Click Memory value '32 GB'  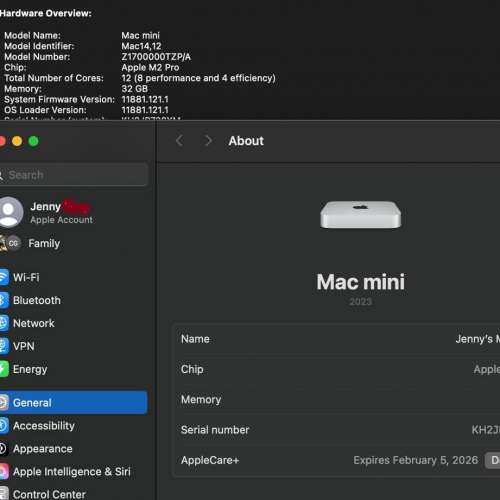[134, 89]
